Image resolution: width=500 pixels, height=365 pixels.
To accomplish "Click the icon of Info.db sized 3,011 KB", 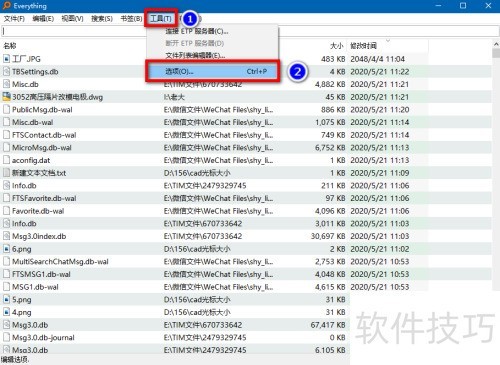I will tap(6, 224).
